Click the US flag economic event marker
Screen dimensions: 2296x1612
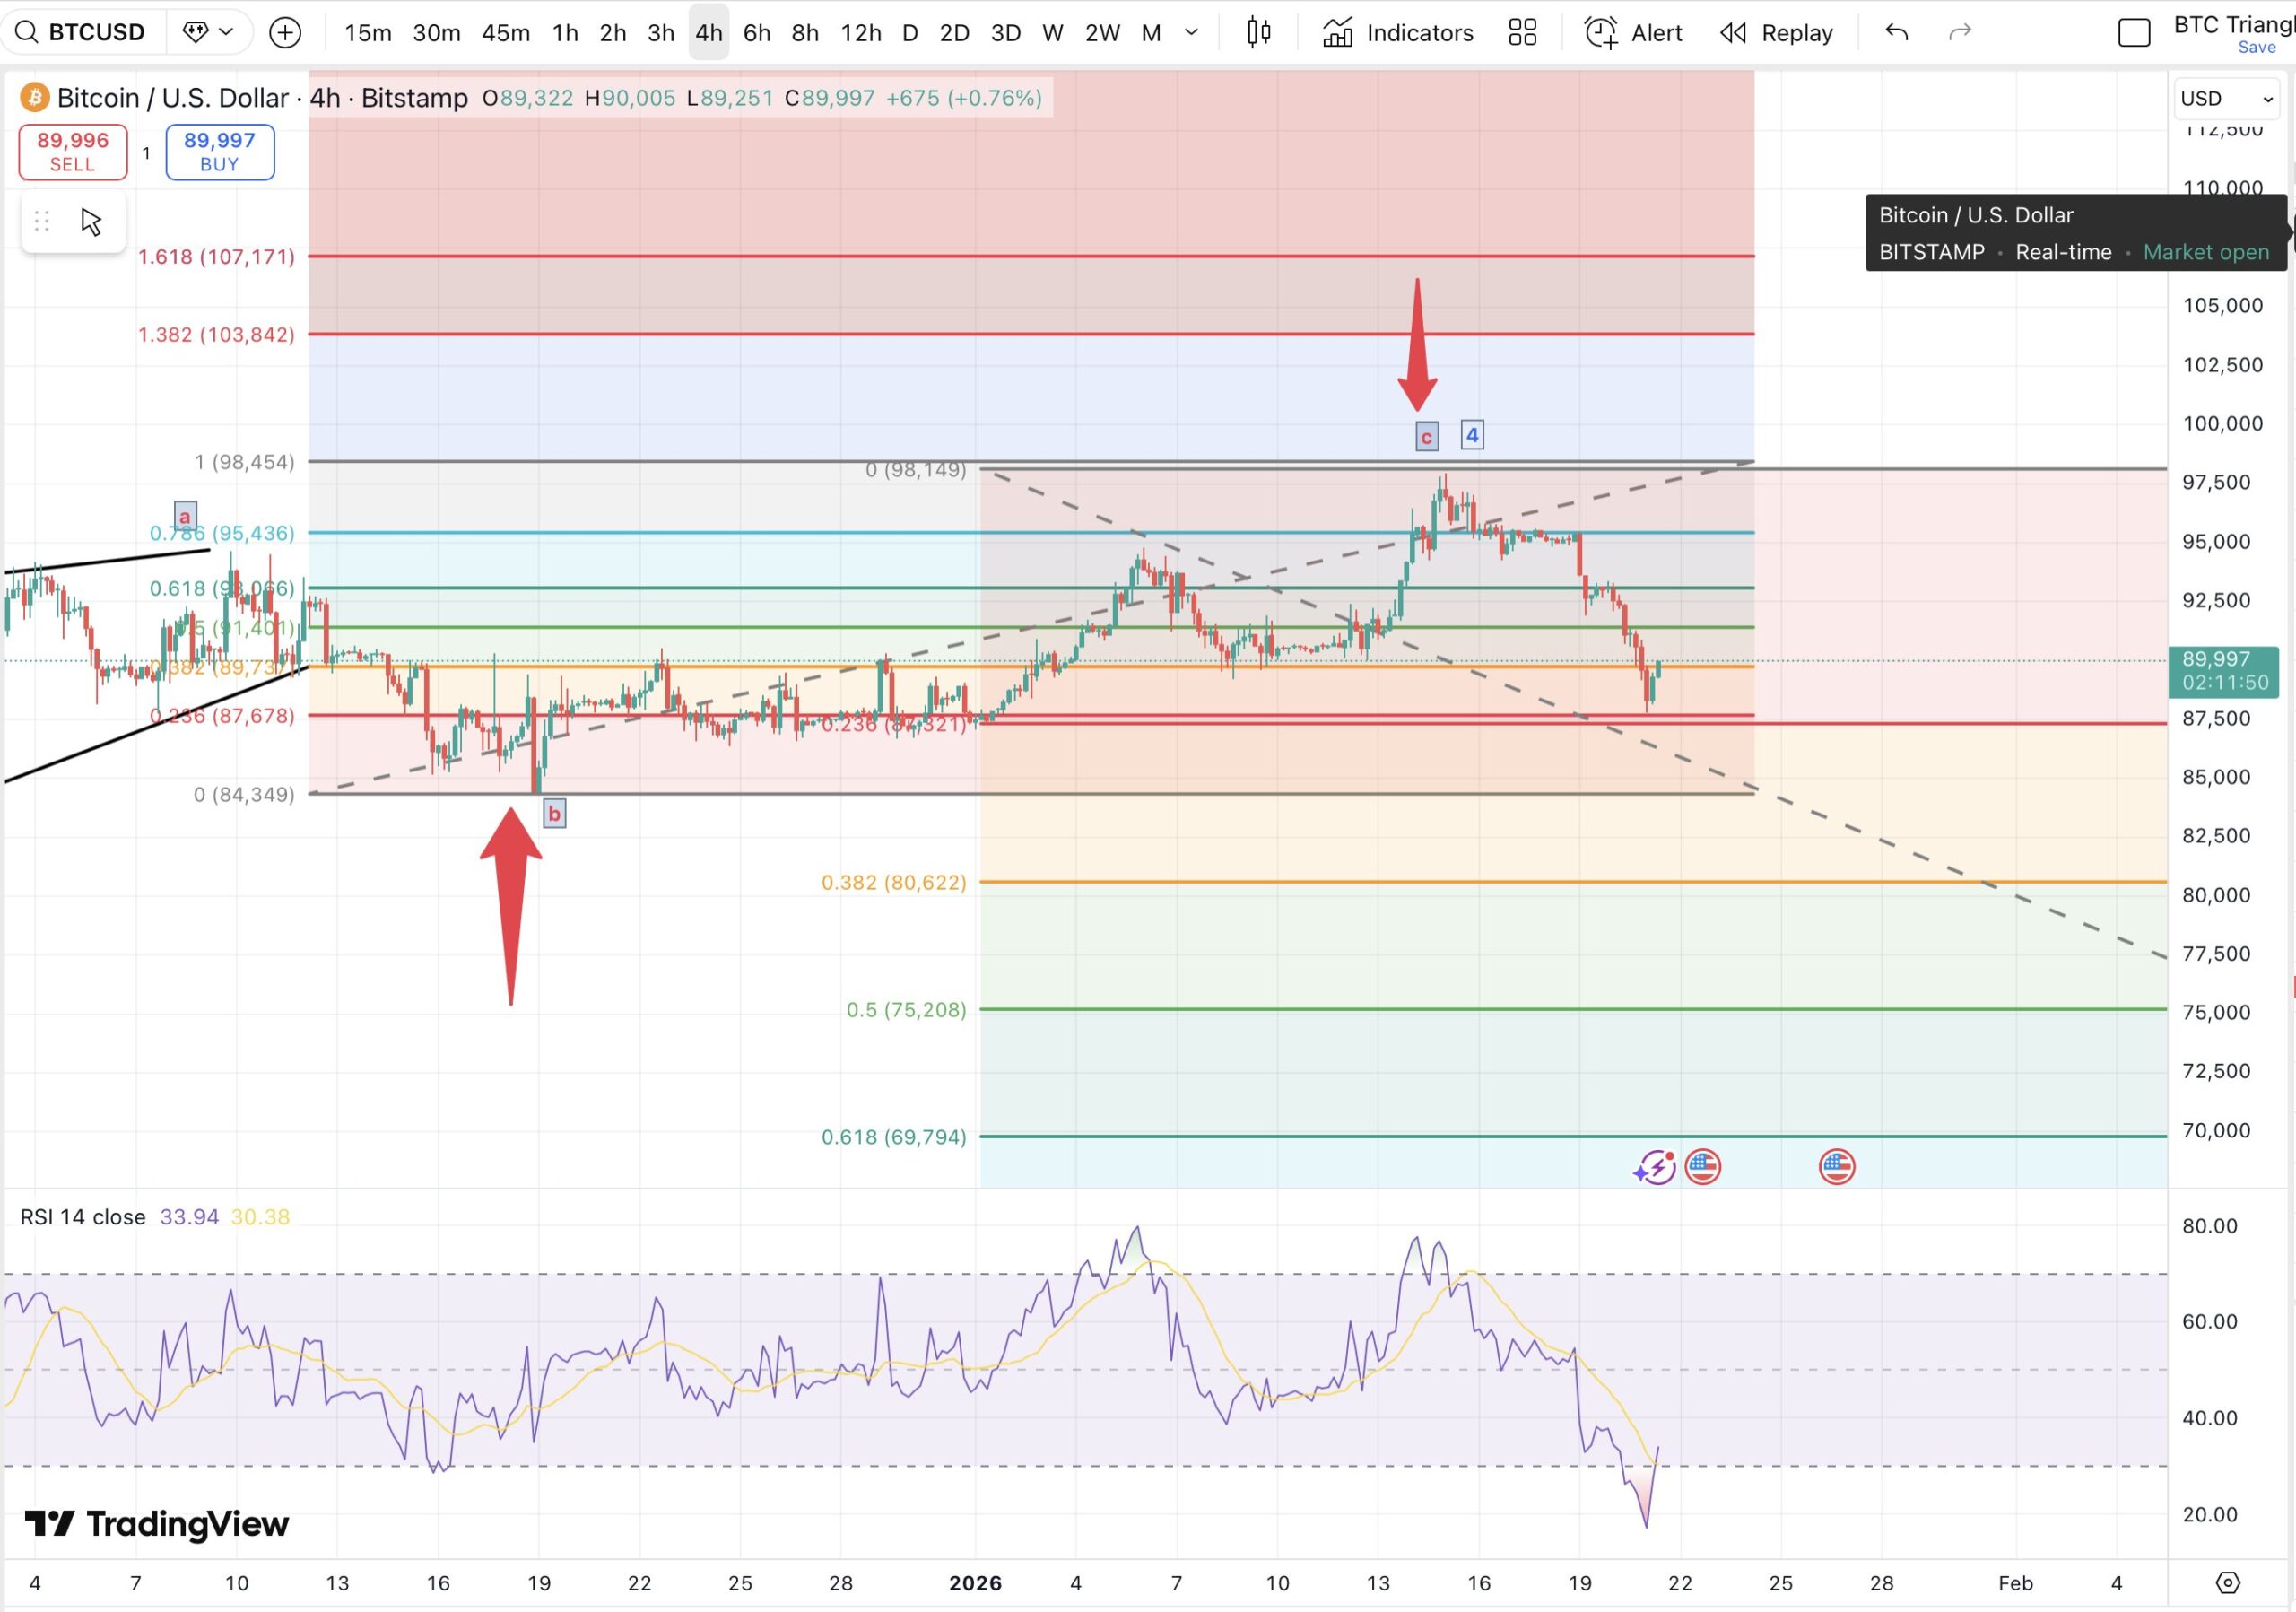pyautogui.click(x=1703, y=1165)
